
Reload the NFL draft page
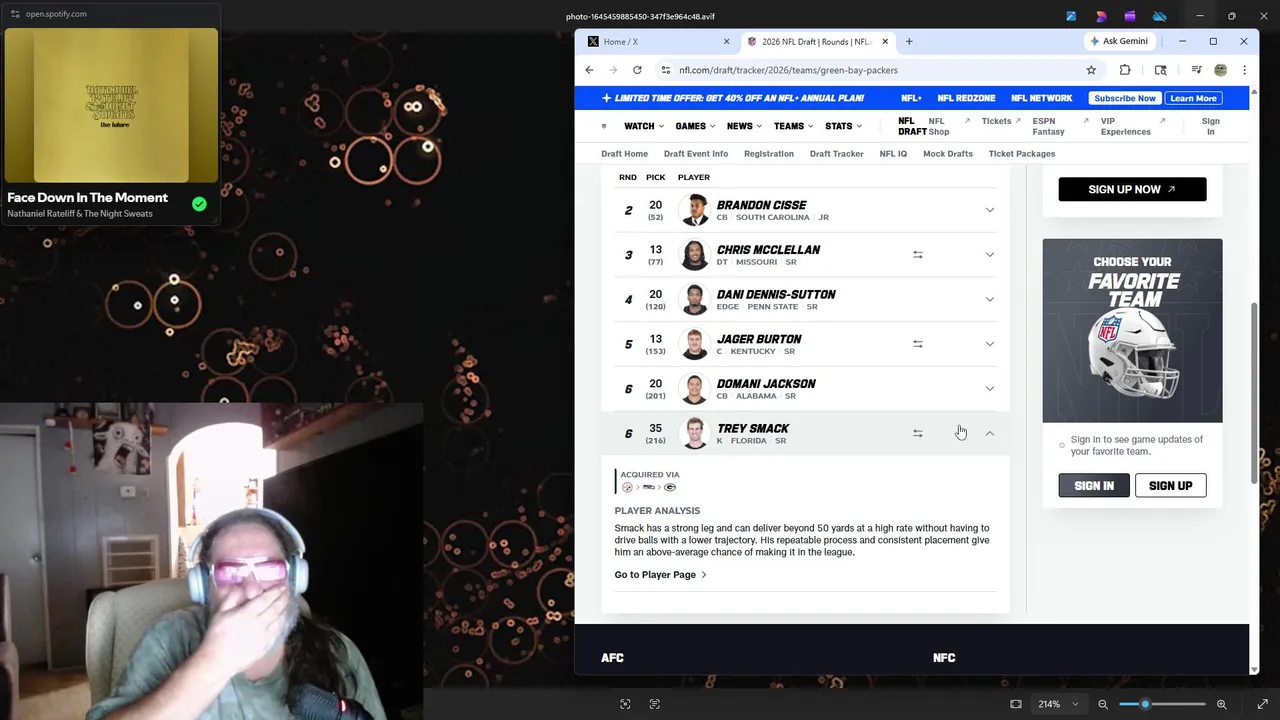tap(637, 70)
